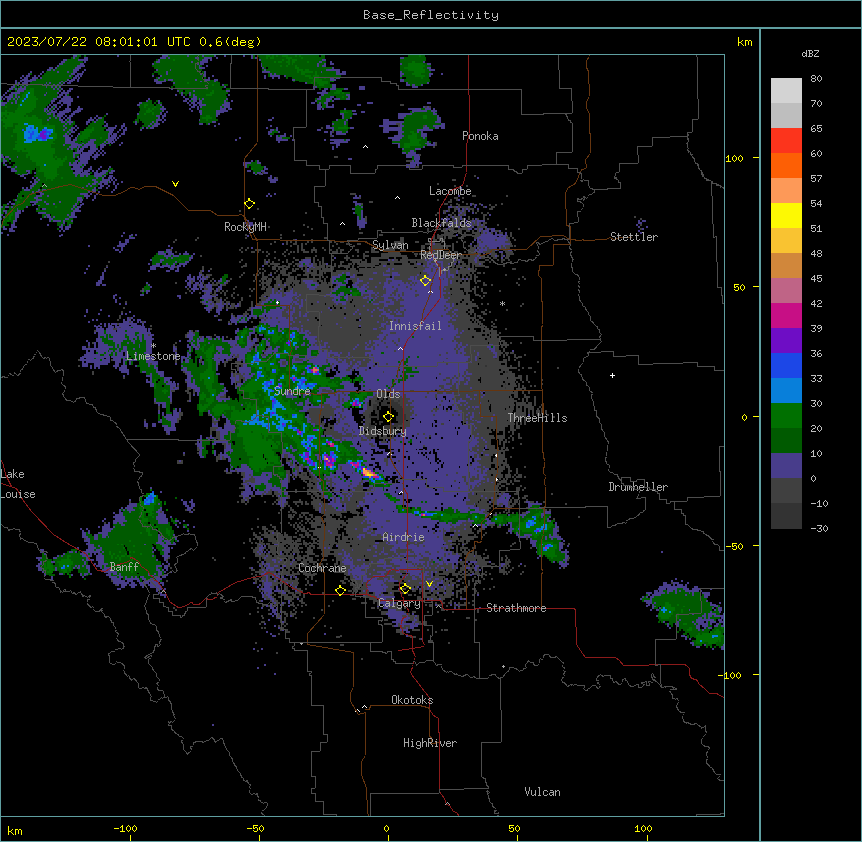Click the white plus marker west of Drumheller
862x842 pixels.
[612, 375]
